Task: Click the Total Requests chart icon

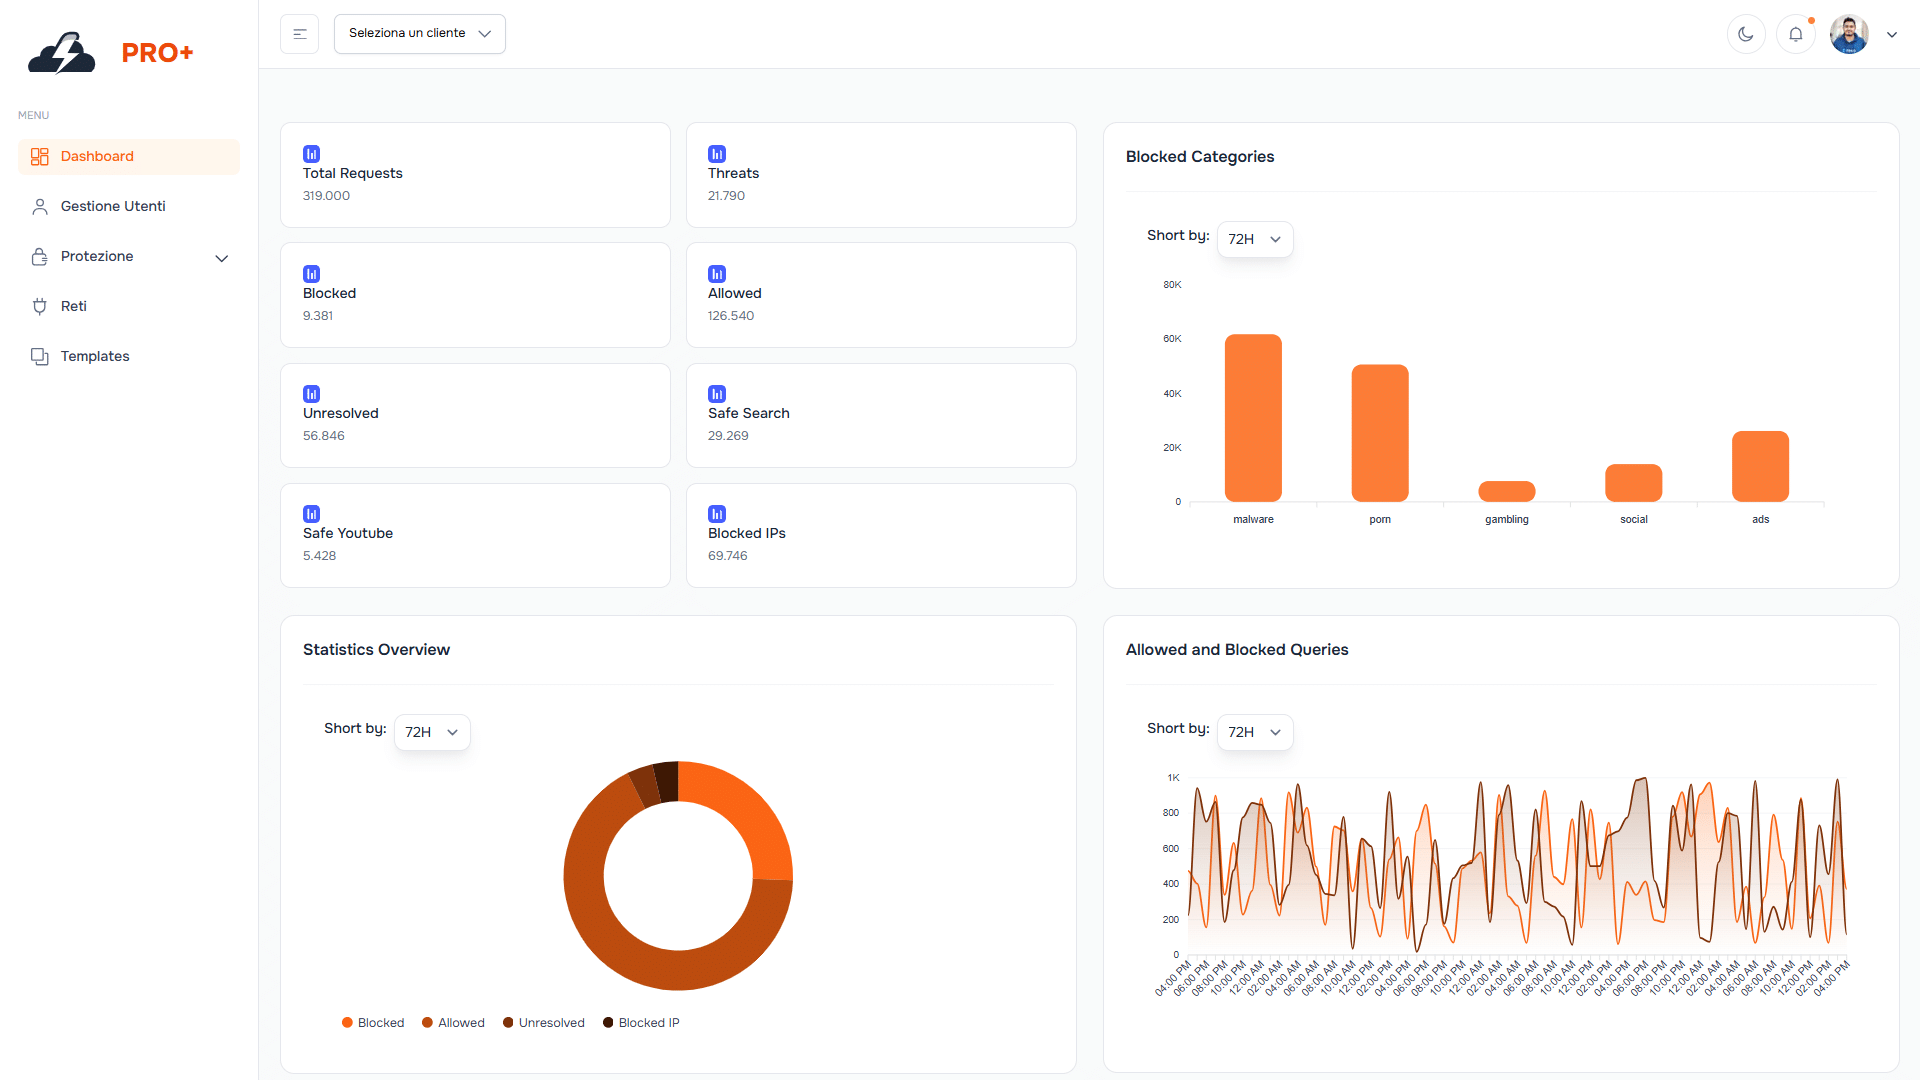Action: 311,153
